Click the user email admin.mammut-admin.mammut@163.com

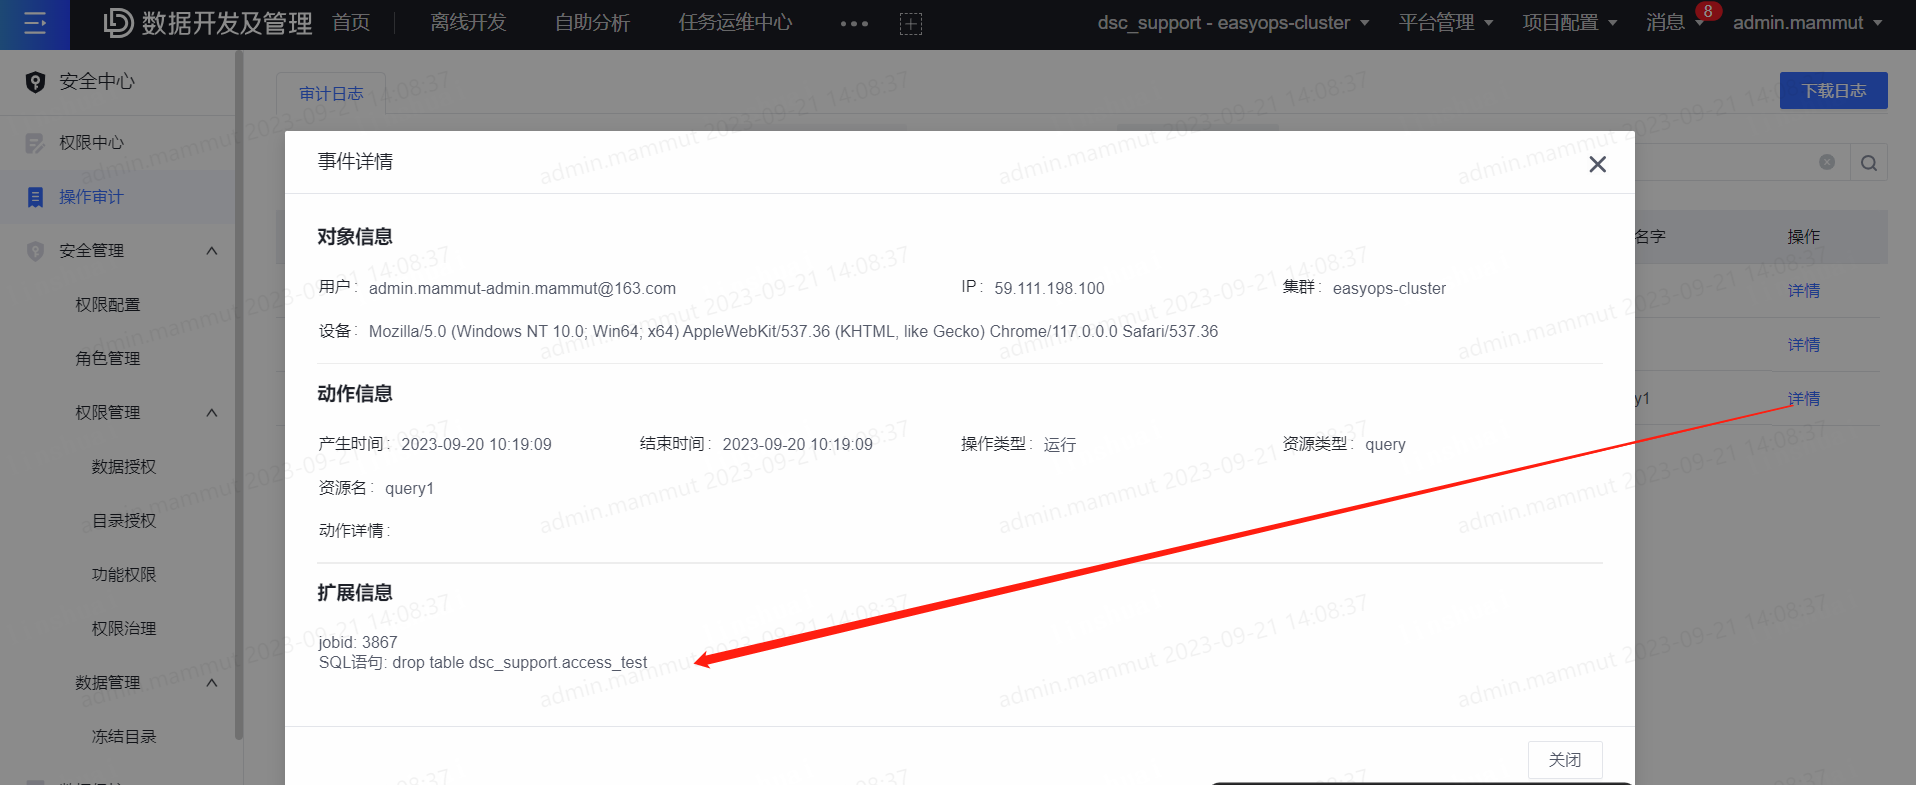[x=522, y=289]
